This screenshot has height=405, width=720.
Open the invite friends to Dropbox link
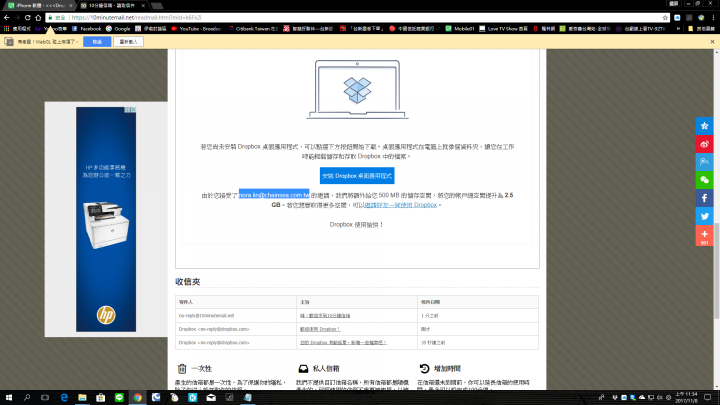point(400,205)
